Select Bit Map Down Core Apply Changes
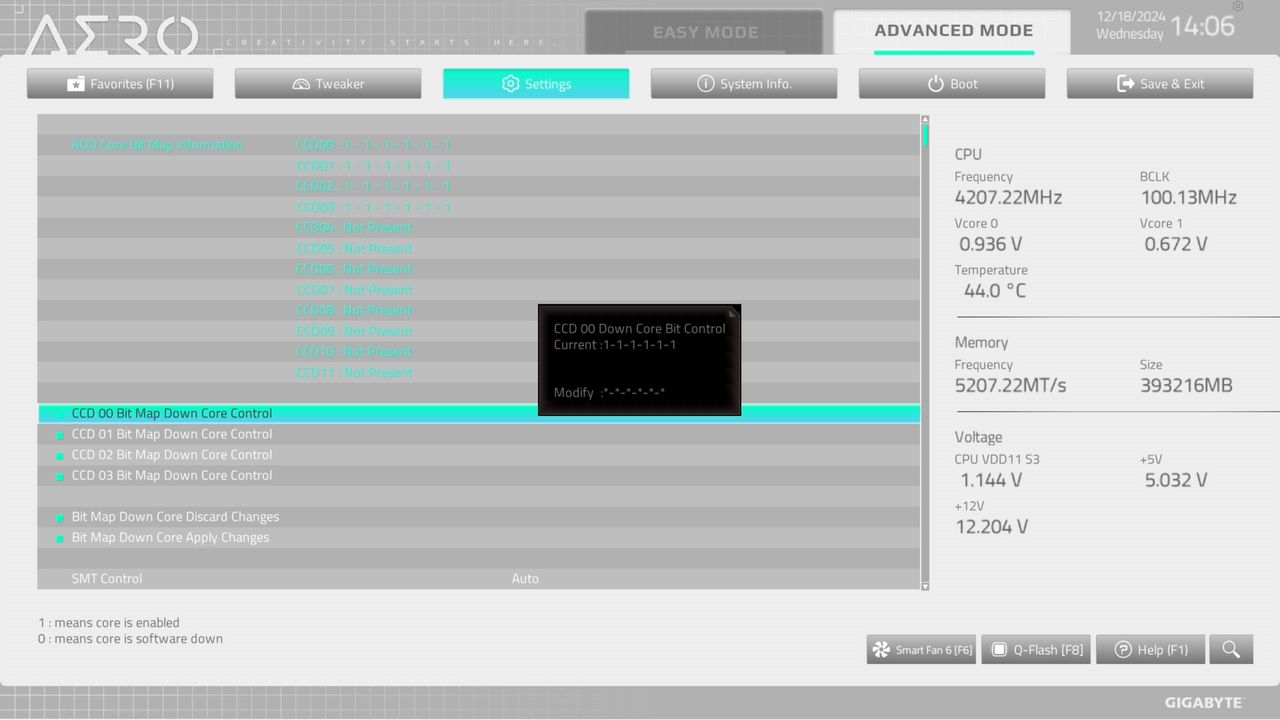The height and width of the screenshot is (720, 1280). point(479,537)
